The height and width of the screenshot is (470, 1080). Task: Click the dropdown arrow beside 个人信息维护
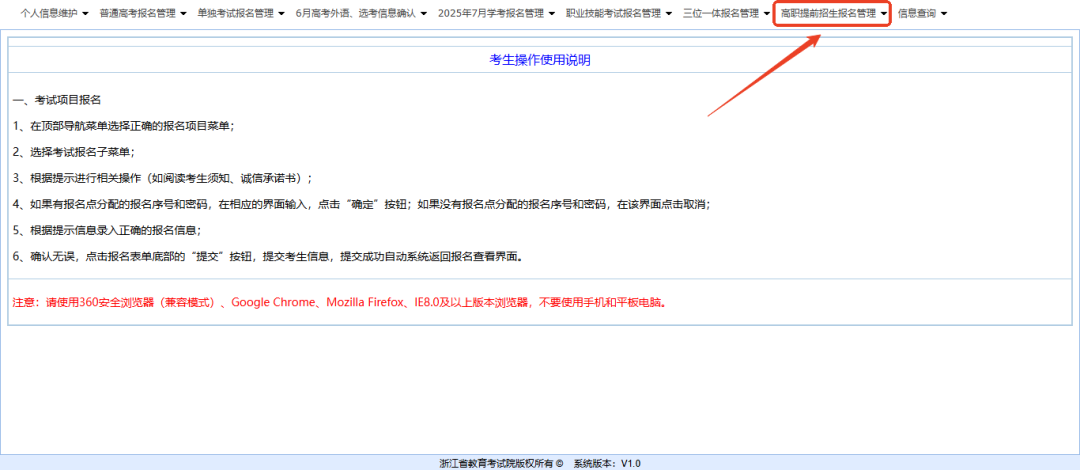coord(86,14)
